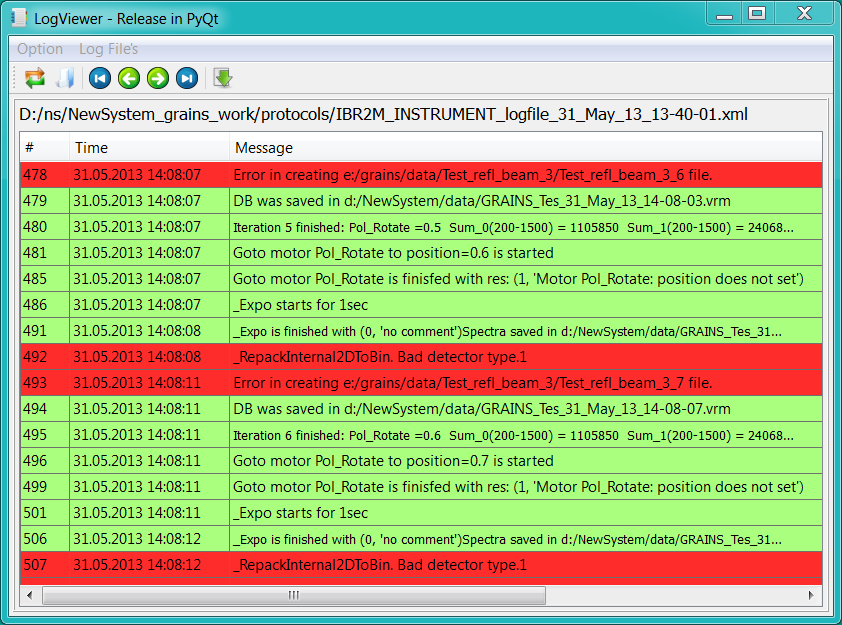Click the green download arrow icon
This screenshot has height=625, width=842.
point(222,78)
